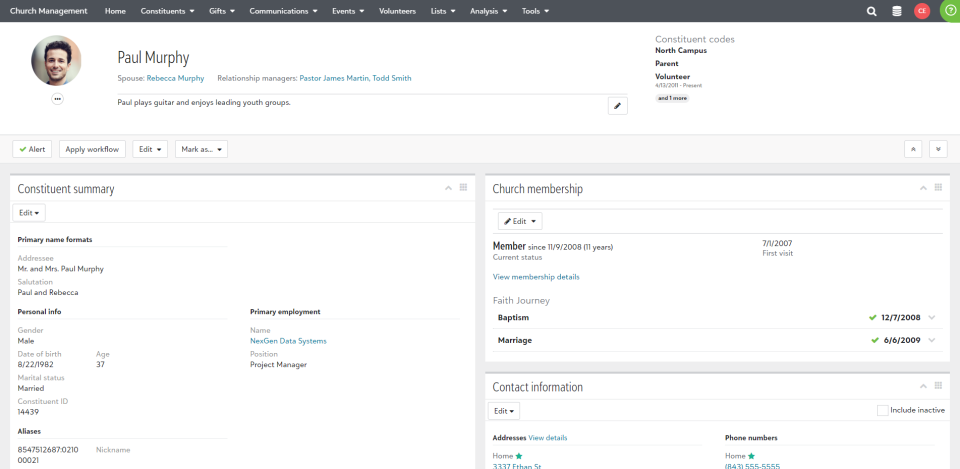
Task: Open the search magnifier icon
Action: 872,11
